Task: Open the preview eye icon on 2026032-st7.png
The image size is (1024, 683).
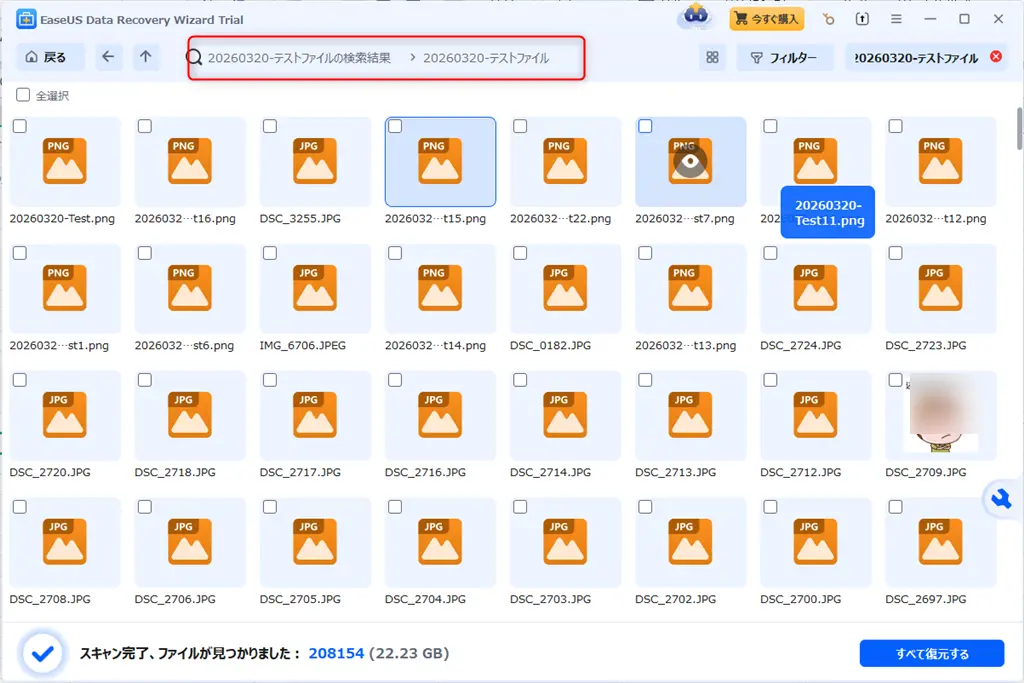Action: click(x=689, y=160)
